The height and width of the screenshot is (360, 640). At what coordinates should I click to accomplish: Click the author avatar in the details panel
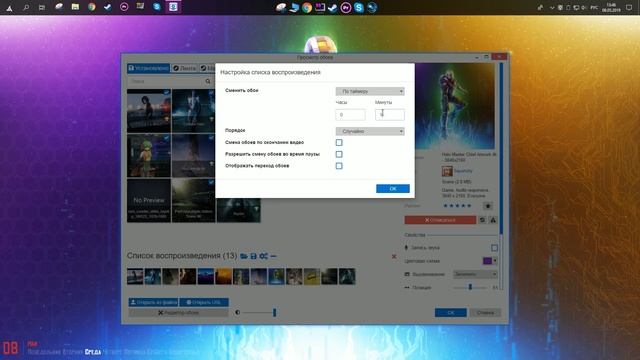[447, 171]
